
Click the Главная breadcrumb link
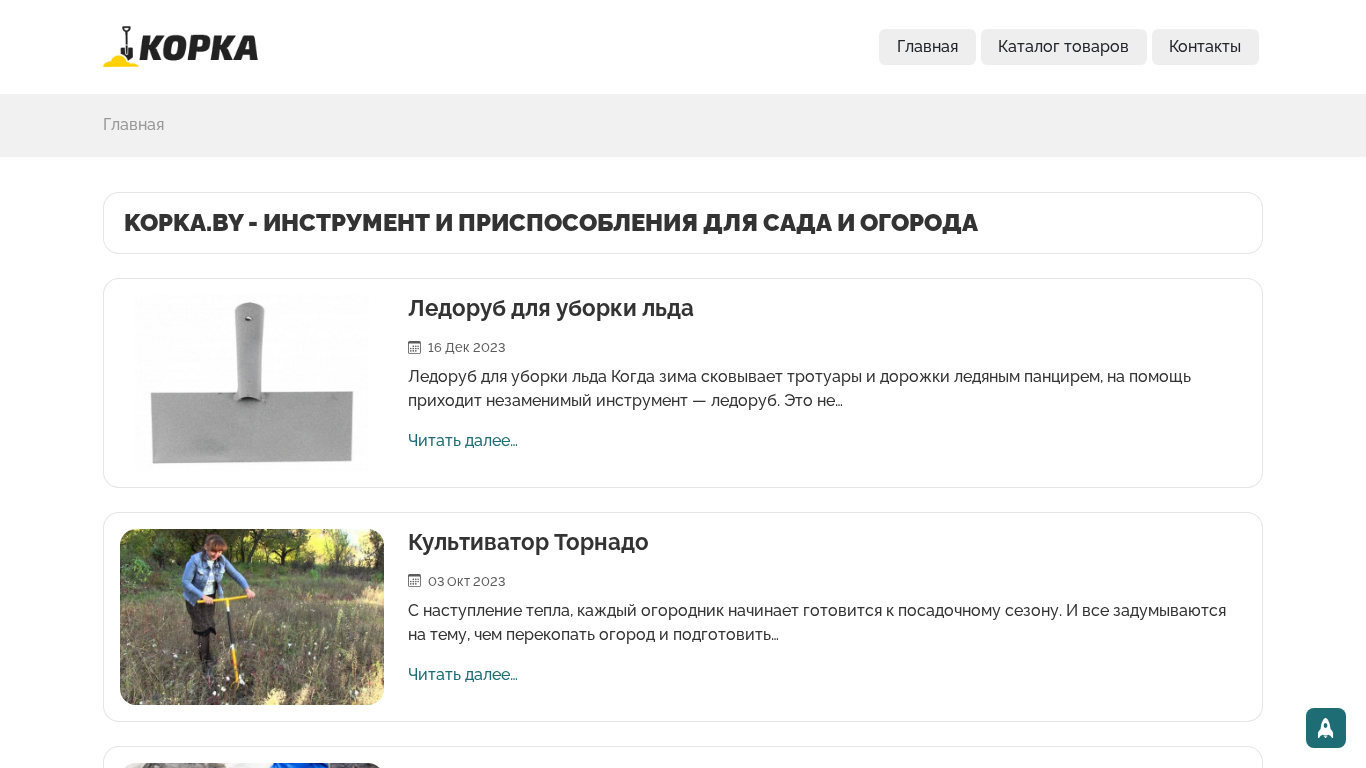(133, 125)
